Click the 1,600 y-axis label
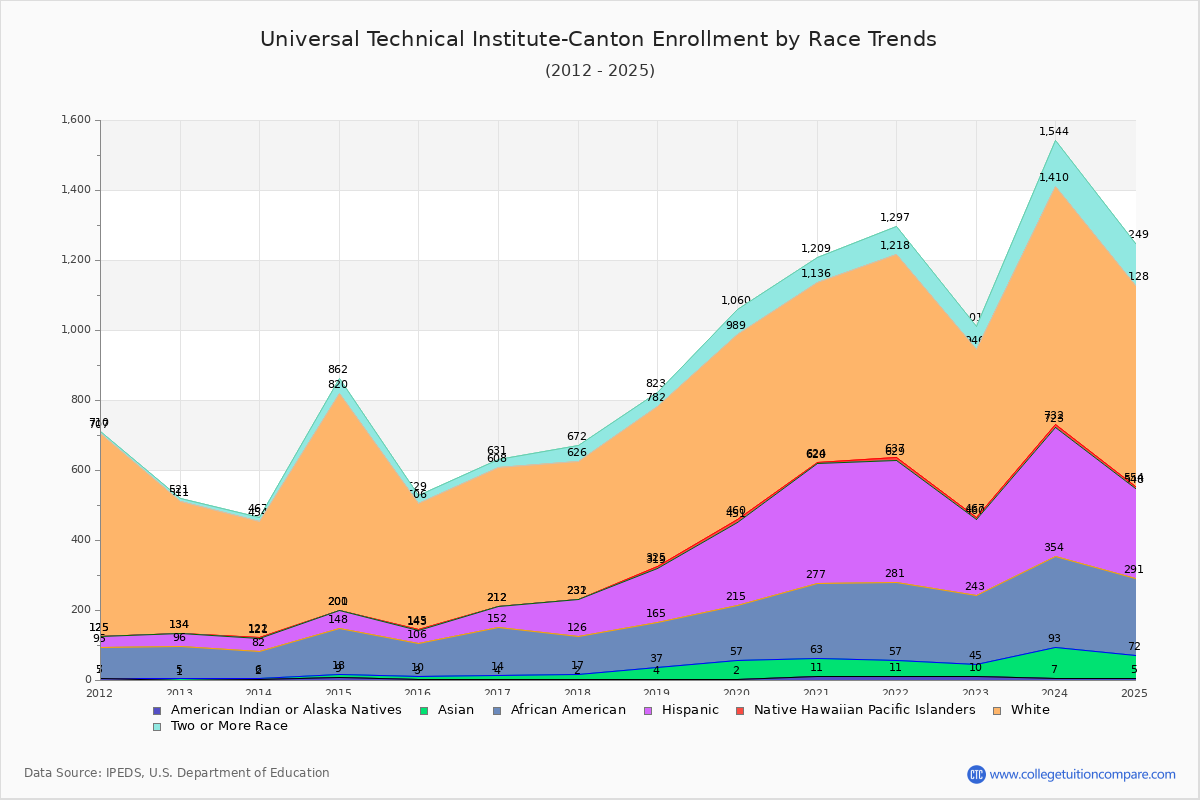 click(76, 120)
